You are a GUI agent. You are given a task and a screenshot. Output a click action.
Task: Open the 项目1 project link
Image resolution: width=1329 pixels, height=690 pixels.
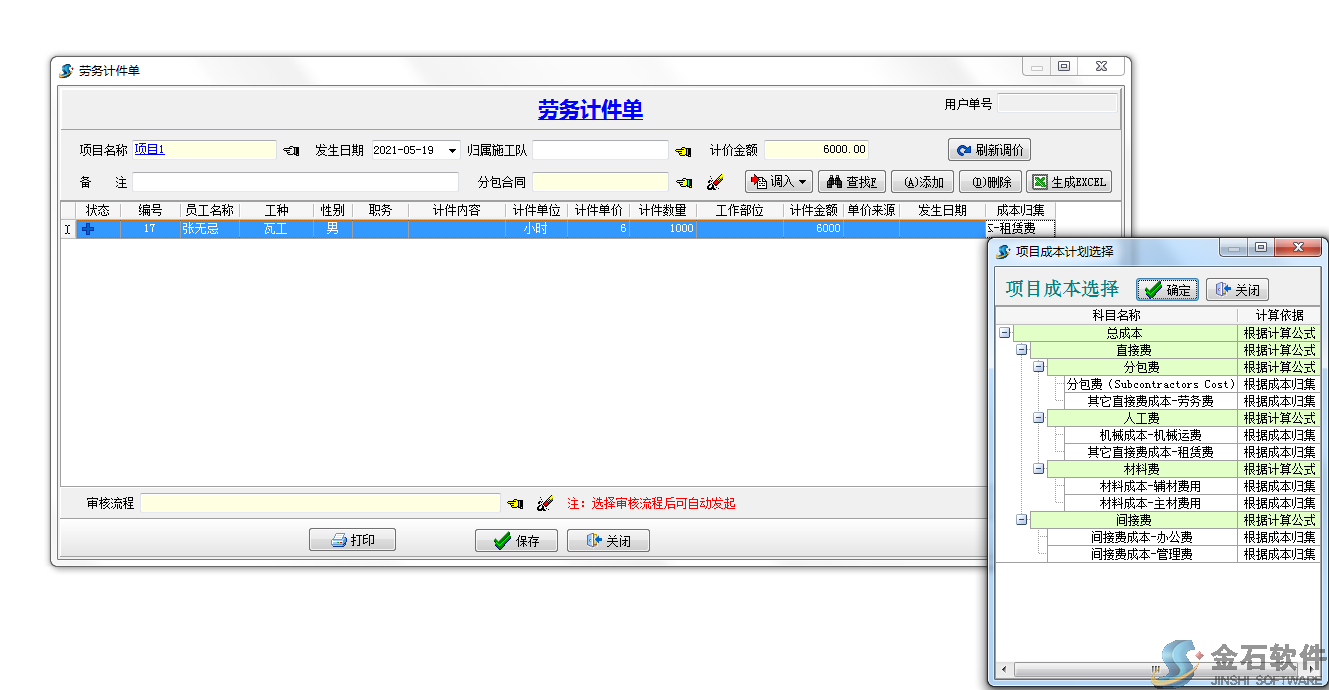tap(150, 148)
